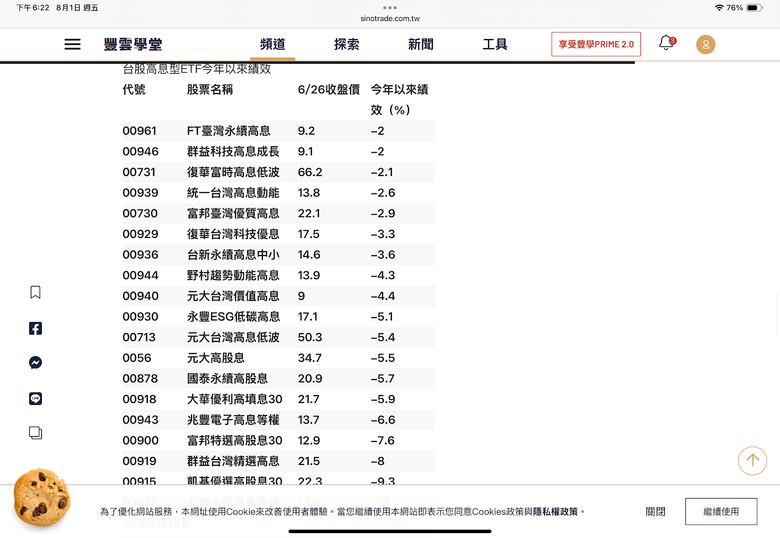Select code 00929 in the table
The height and width of the screenshot is (538, 780).
(x=140, y=234)
